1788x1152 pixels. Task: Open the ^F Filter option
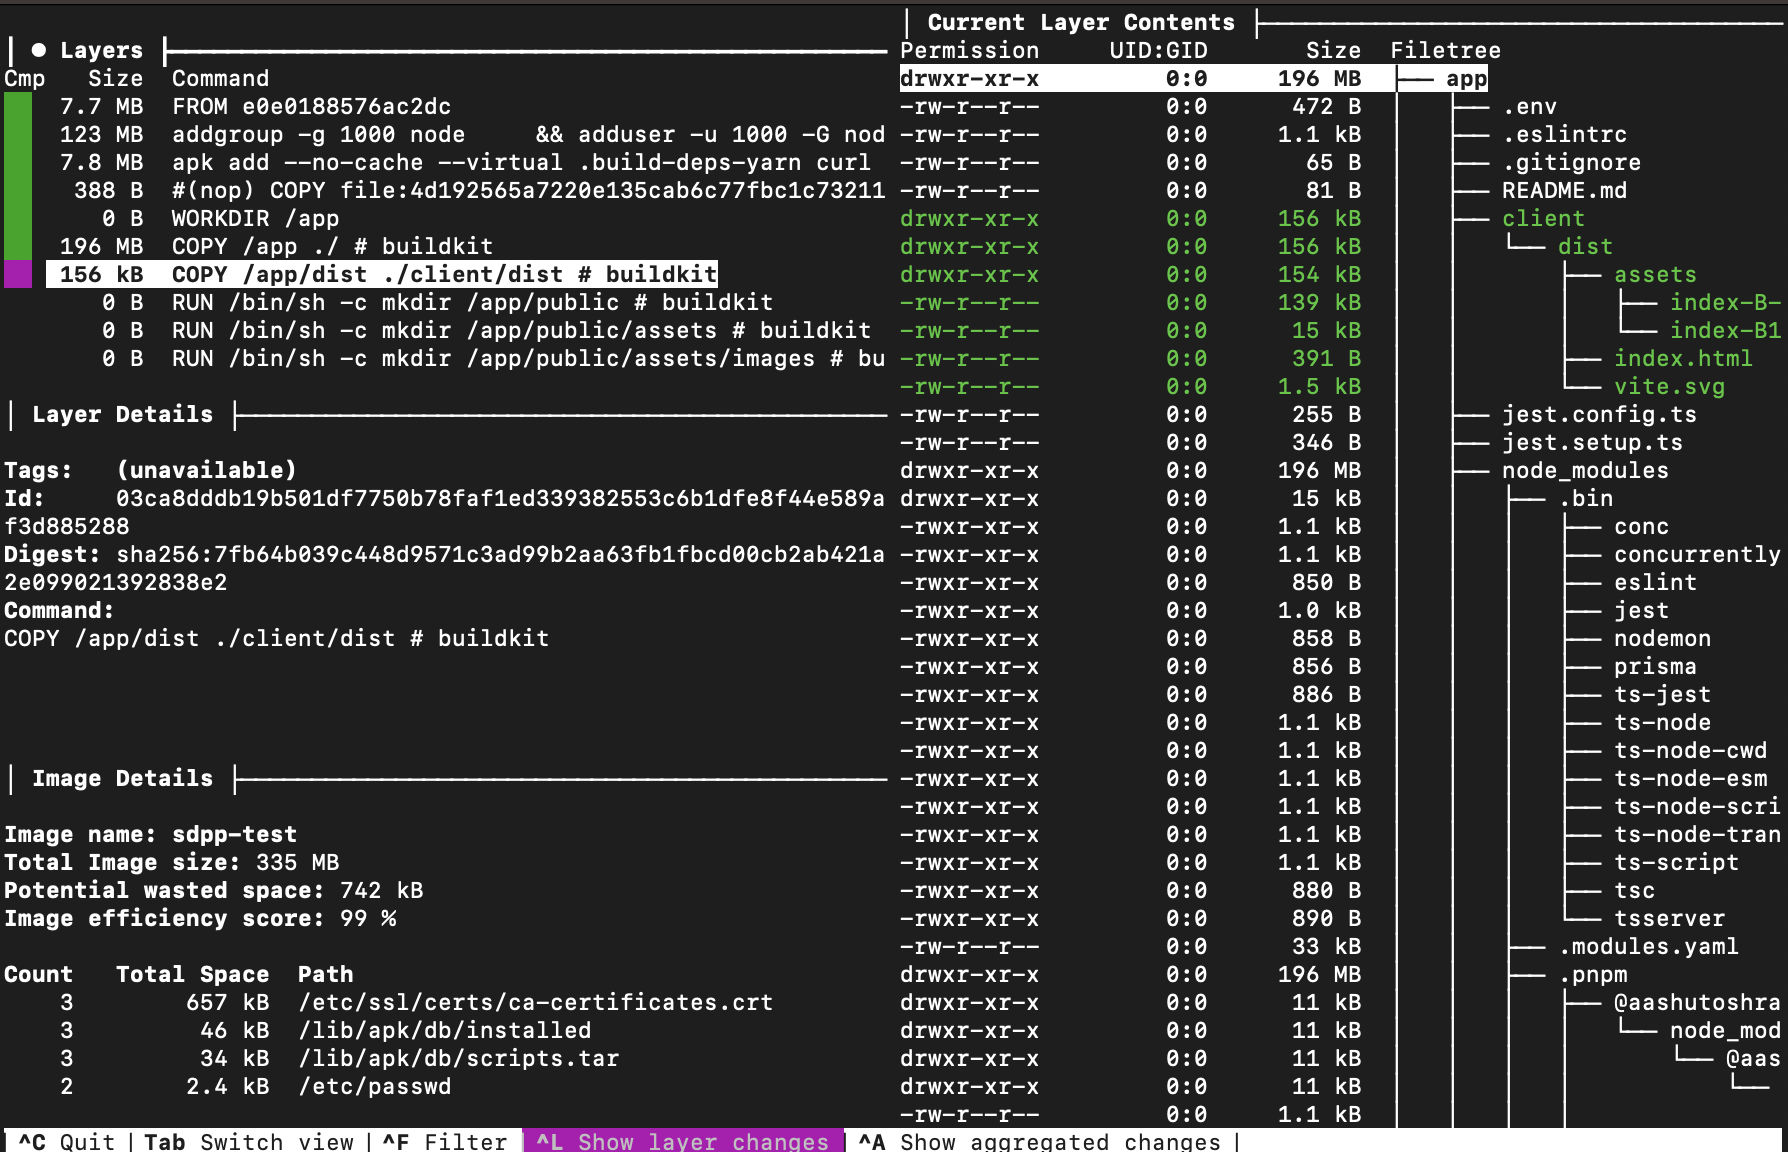[444, 1141]
